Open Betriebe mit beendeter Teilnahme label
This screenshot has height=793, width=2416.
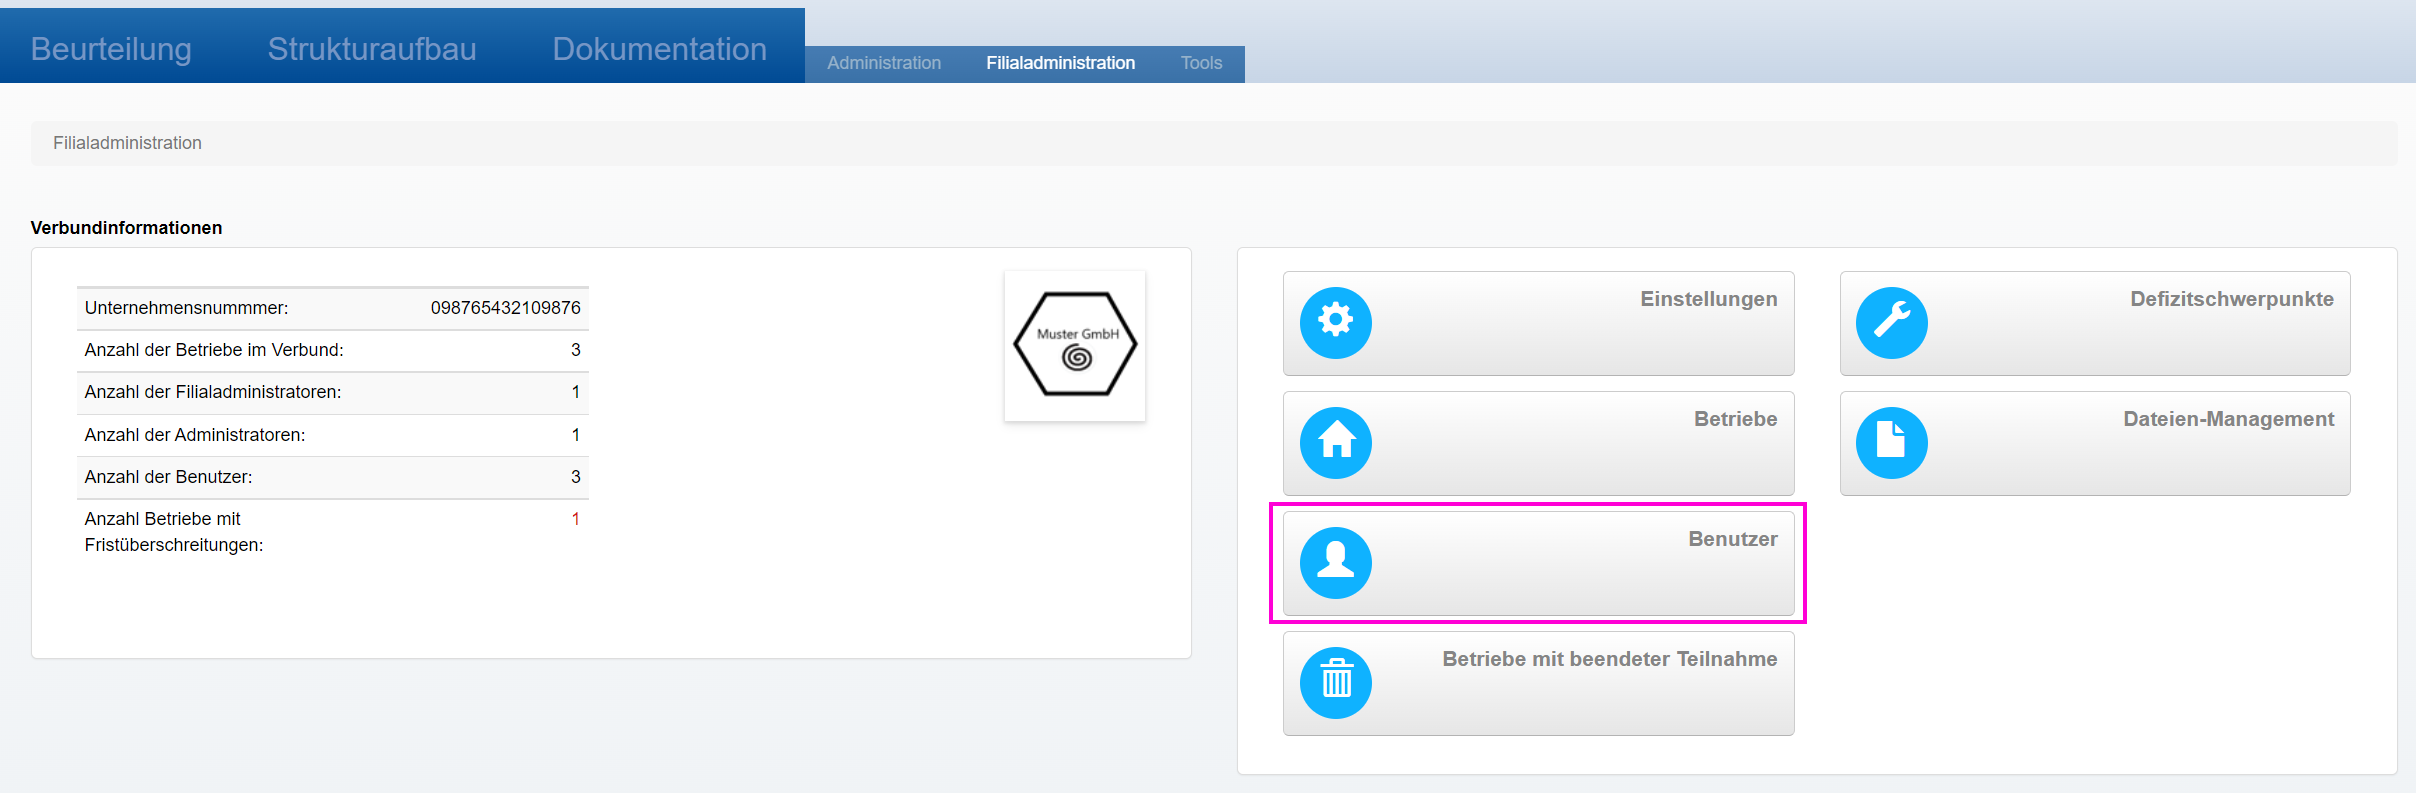click(x=1609, y=659)
